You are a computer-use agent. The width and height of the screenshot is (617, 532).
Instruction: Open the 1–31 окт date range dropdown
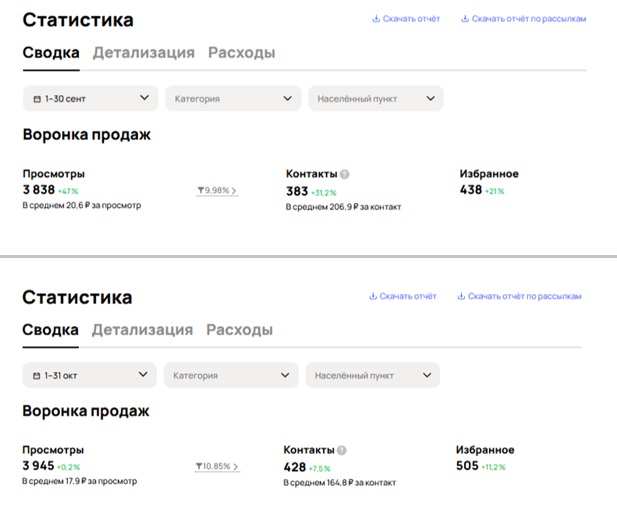[89, 375]
